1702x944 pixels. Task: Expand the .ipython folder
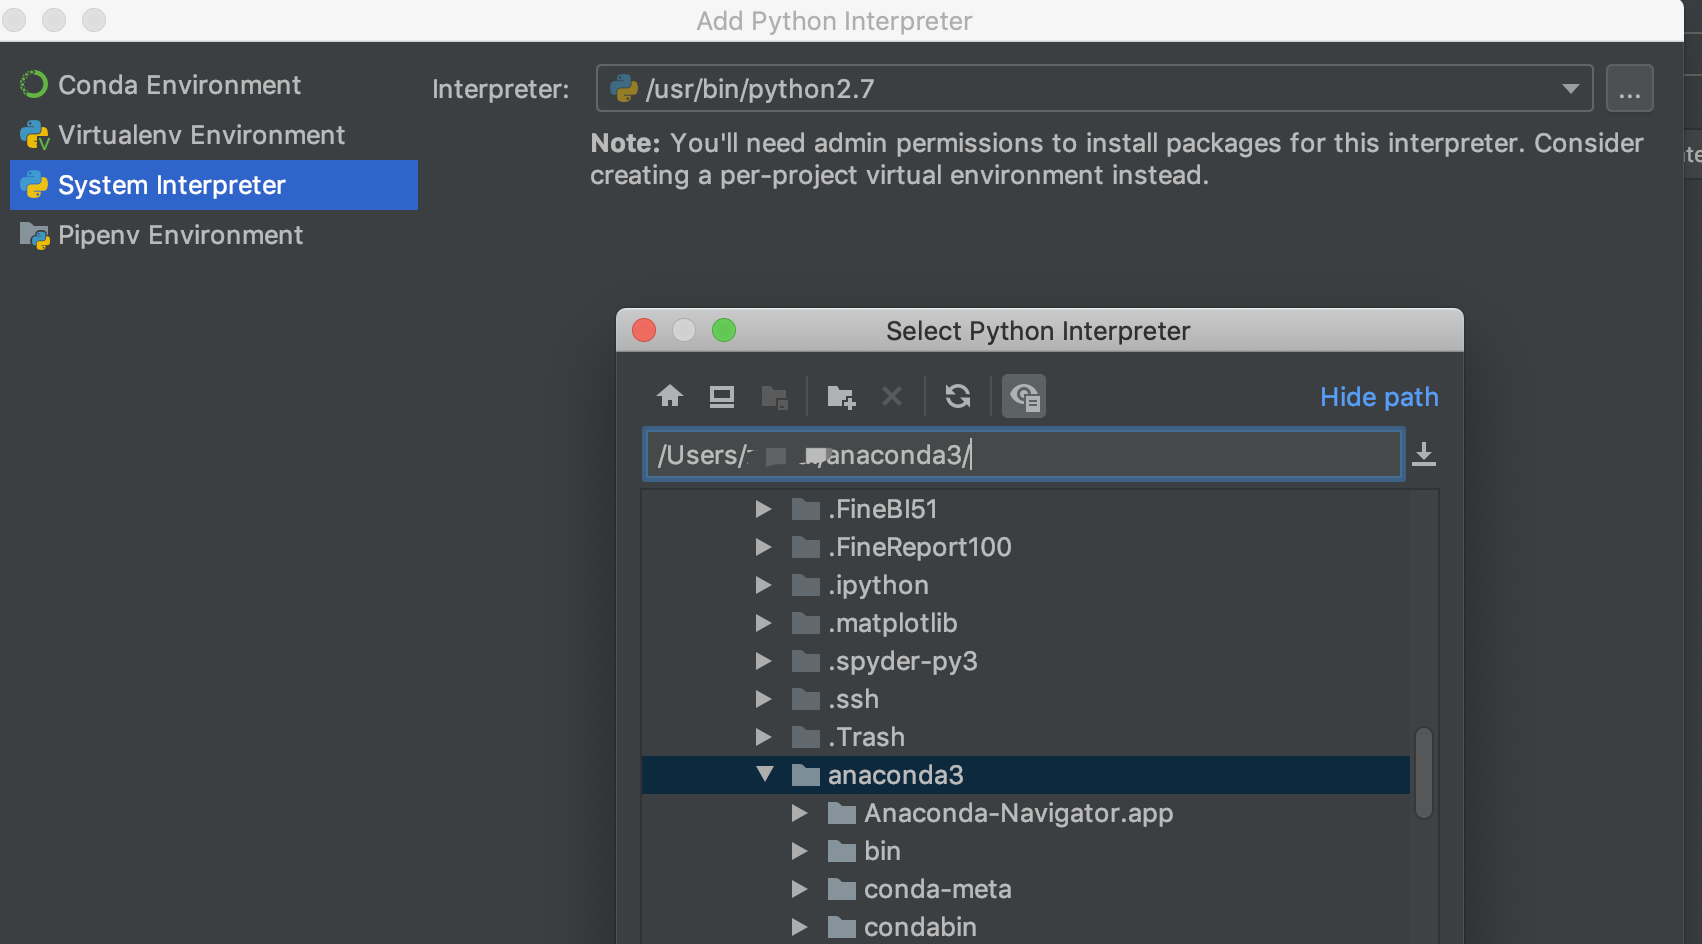(x=763, y=585)
